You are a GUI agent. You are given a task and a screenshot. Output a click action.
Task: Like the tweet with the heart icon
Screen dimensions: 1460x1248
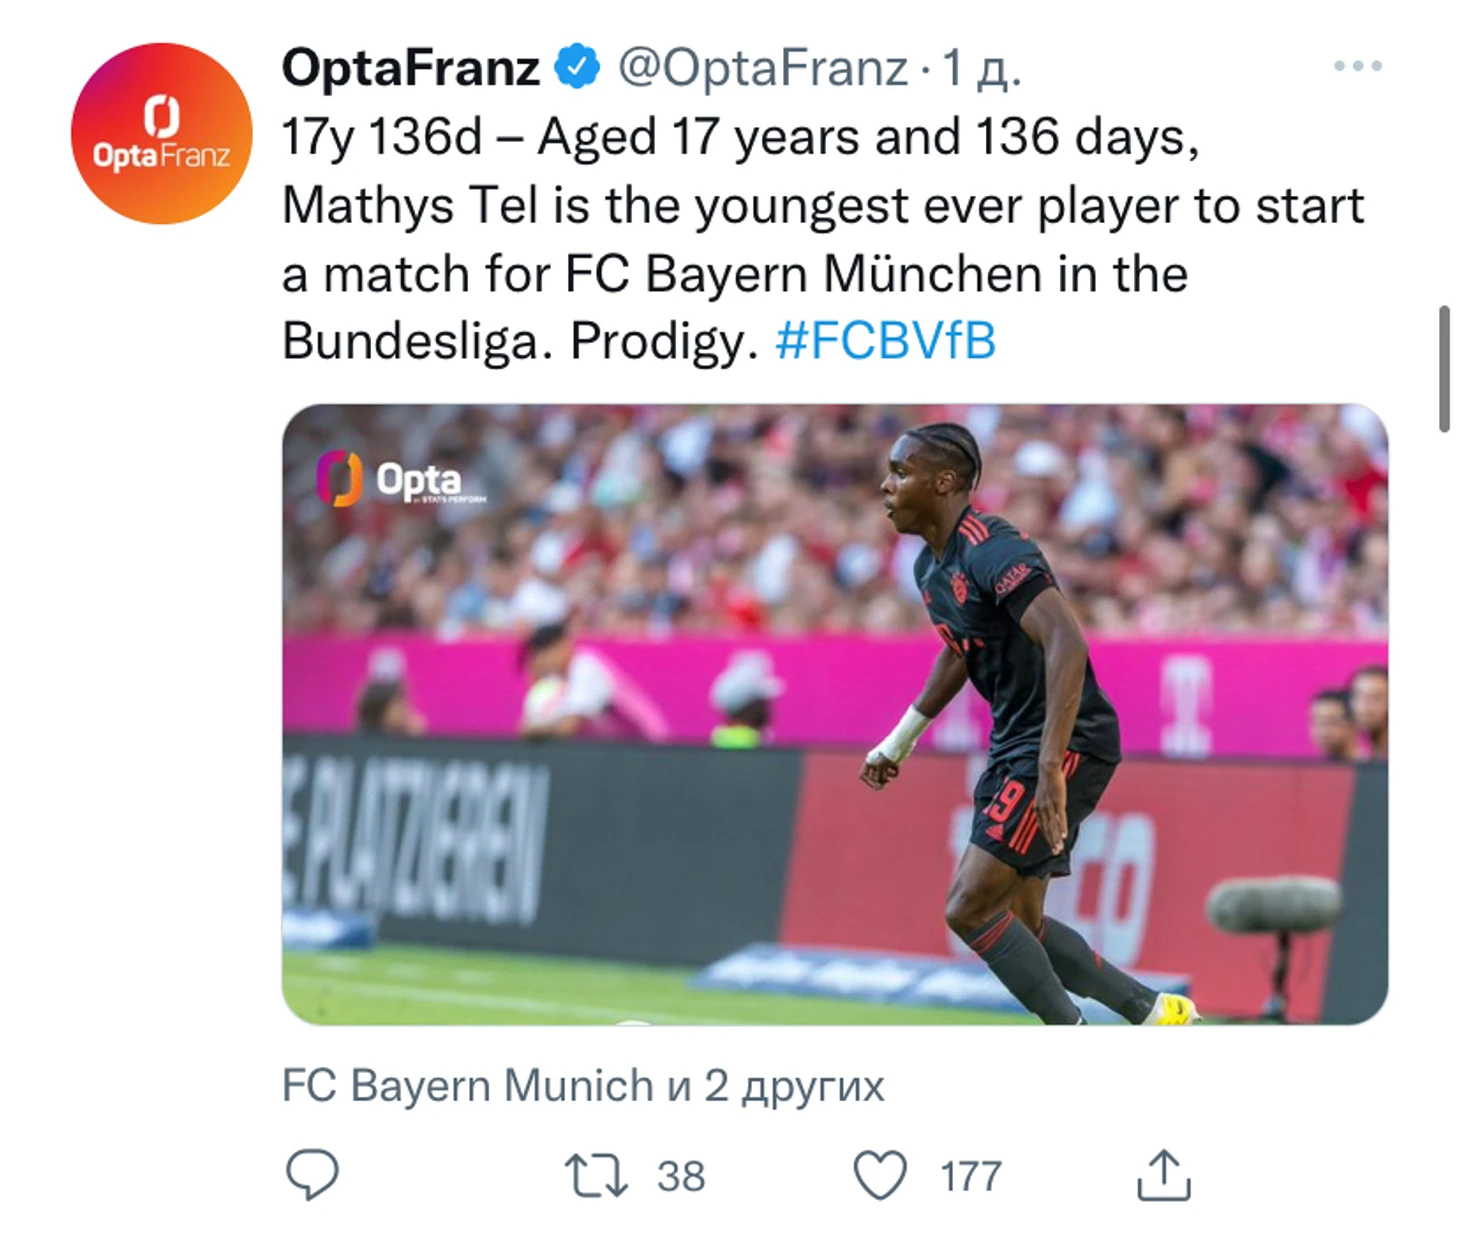point(879,1175)
